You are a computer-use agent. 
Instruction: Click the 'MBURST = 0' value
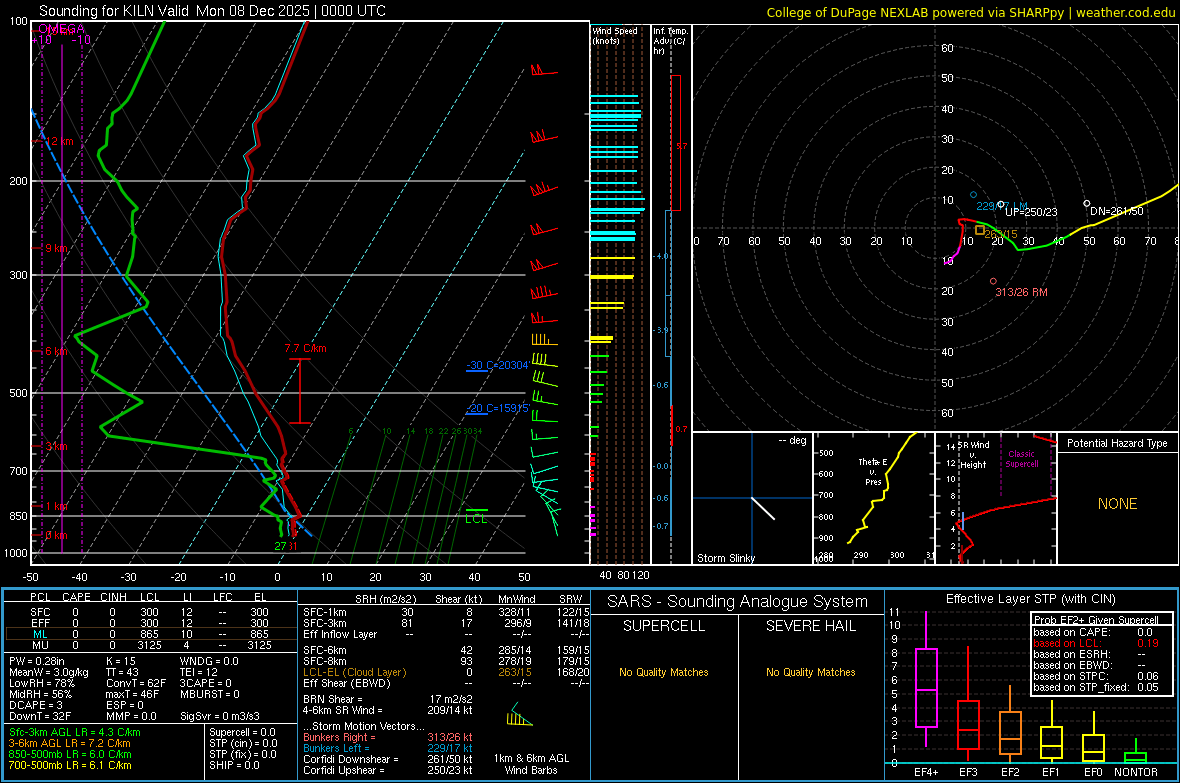point(210,694)
